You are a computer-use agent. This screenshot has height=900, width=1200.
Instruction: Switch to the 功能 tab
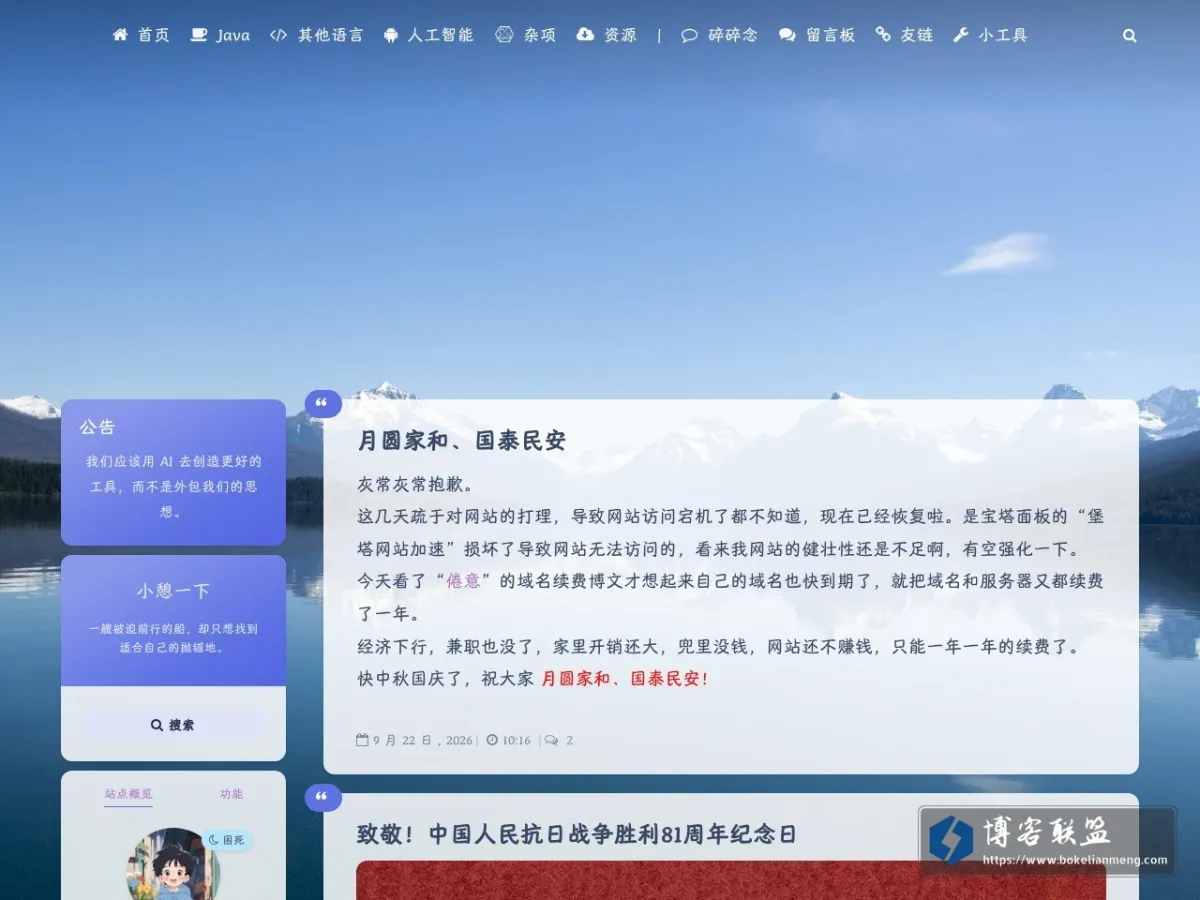click(231, 794)
